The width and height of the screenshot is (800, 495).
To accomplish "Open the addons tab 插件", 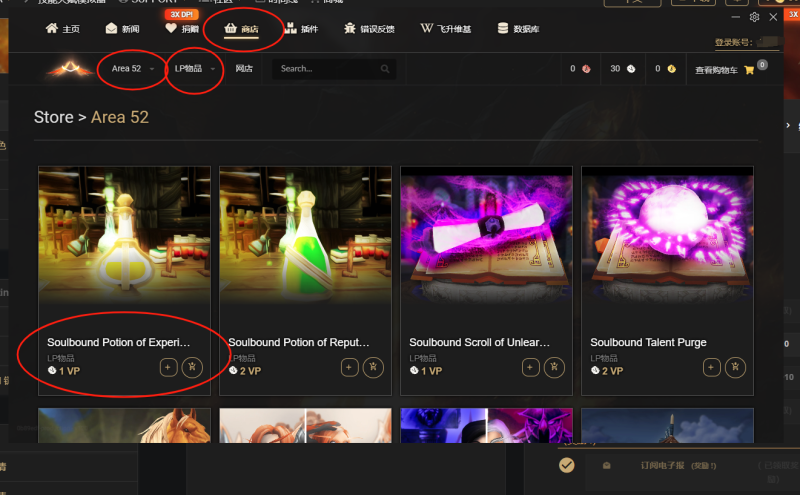I will (302, 29).
